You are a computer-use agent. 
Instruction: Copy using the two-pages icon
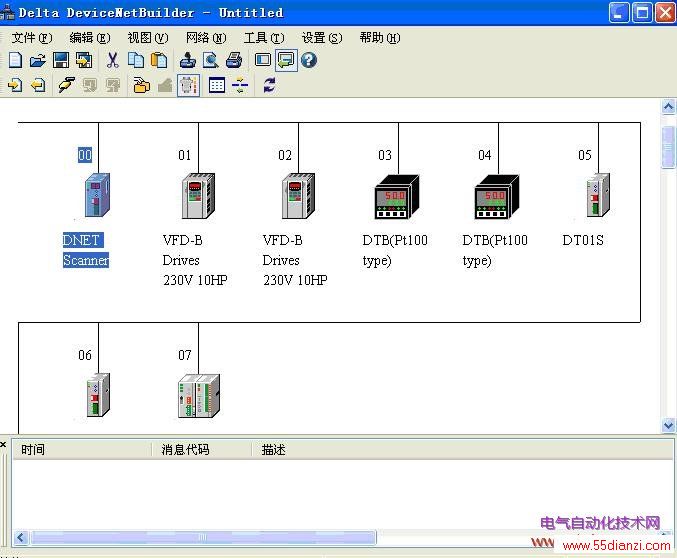[x=136, y=60]
